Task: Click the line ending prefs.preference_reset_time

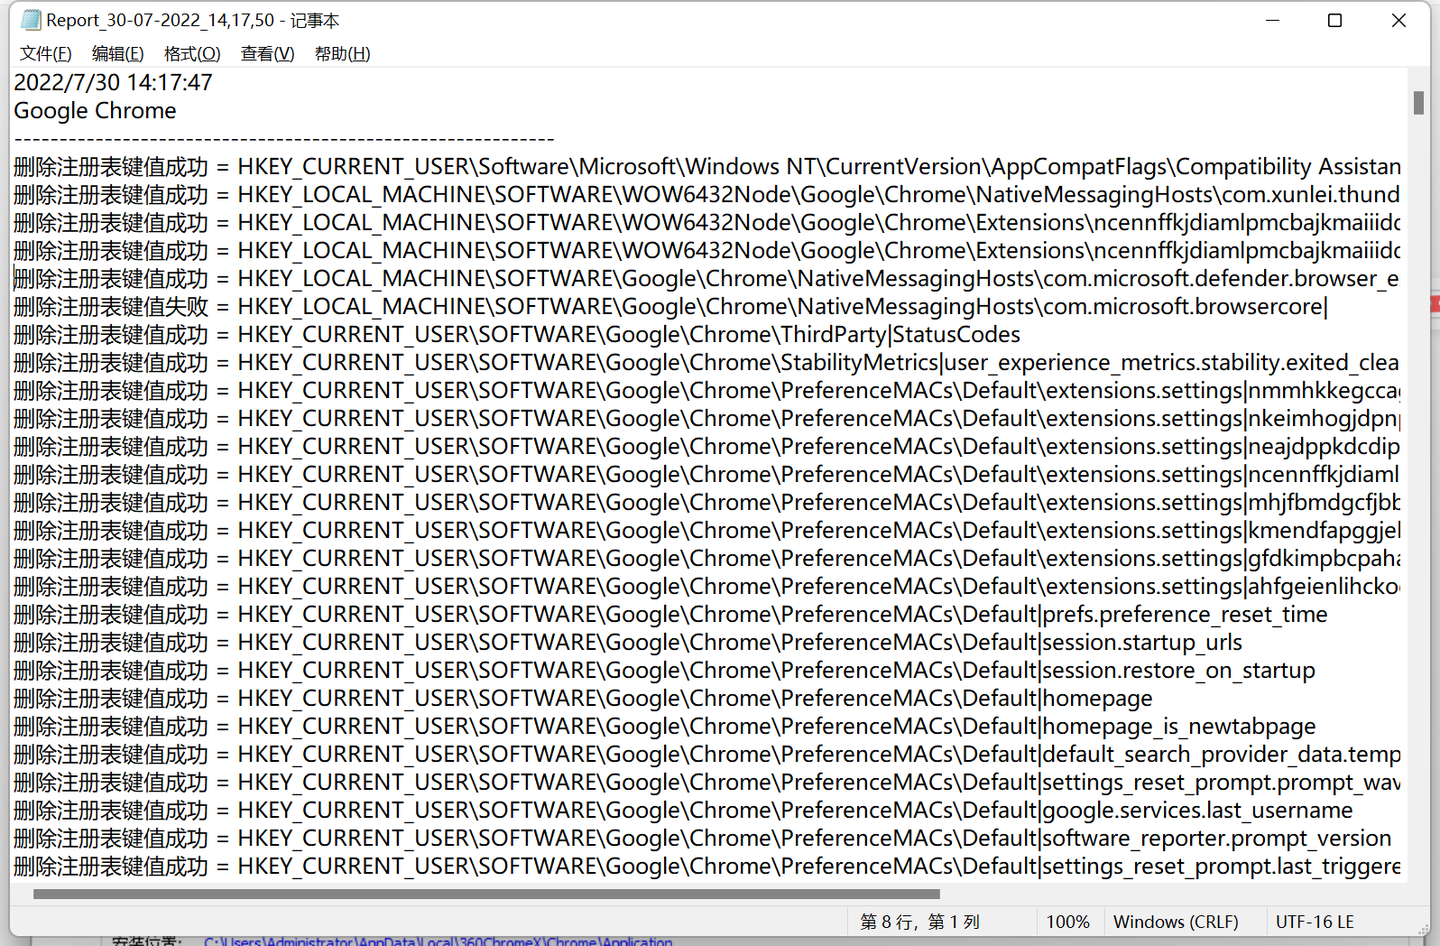Action: [671, 615]
